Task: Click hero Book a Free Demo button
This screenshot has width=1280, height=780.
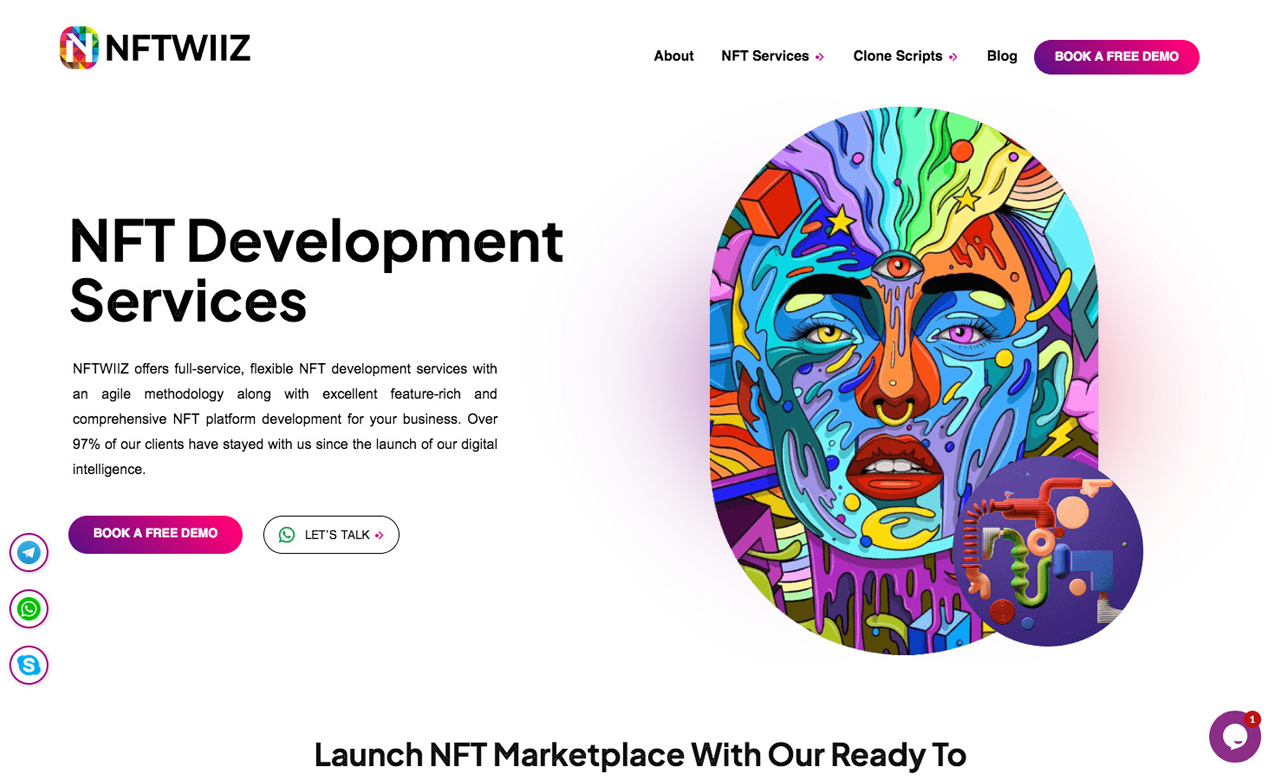Action: (155, 534)
